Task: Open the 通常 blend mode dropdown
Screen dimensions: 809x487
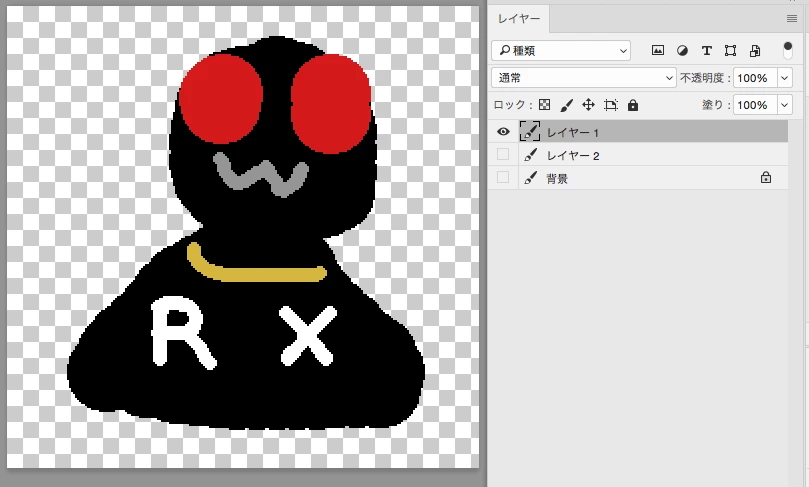Action: click(x=584, y=78)
